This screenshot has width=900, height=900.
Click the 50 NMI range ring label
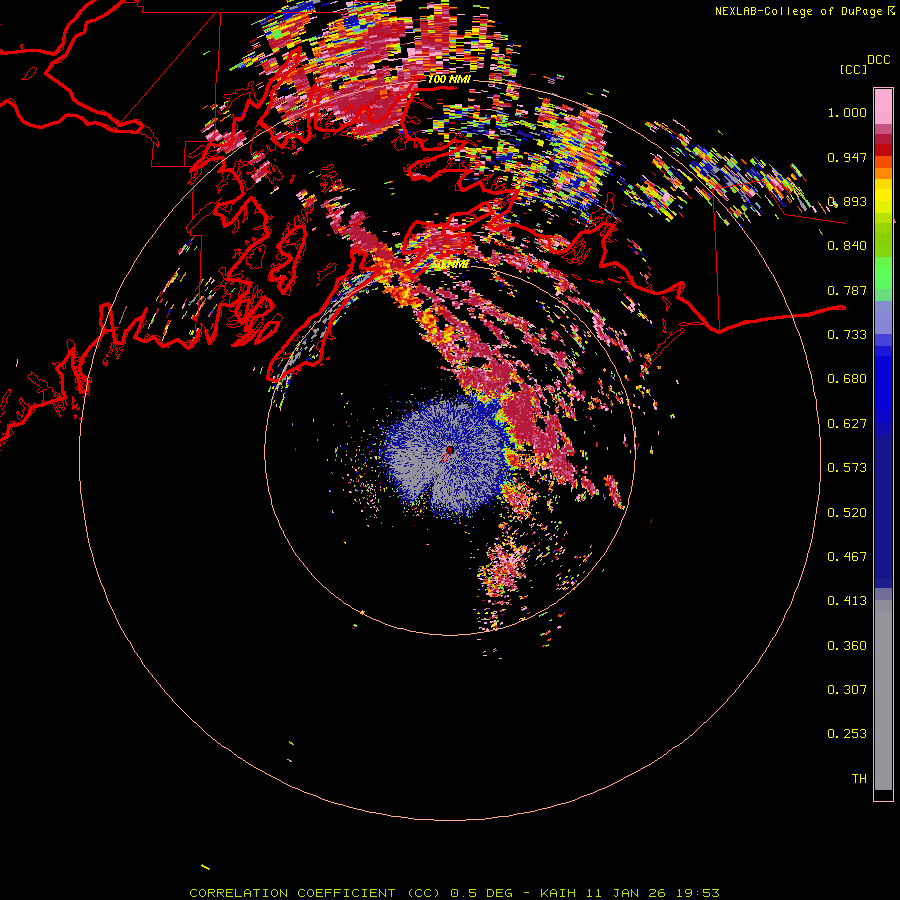(450, 265)
